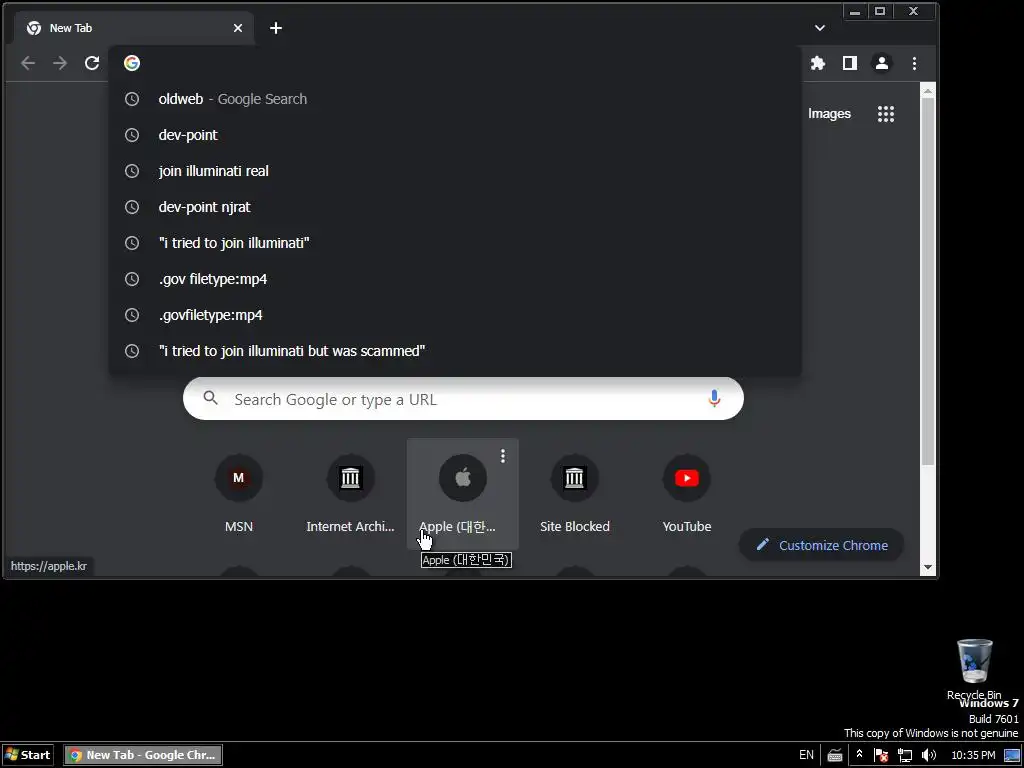Click the microphone voice search icon
Screen dimensions: 1024x768
point(714,398)
